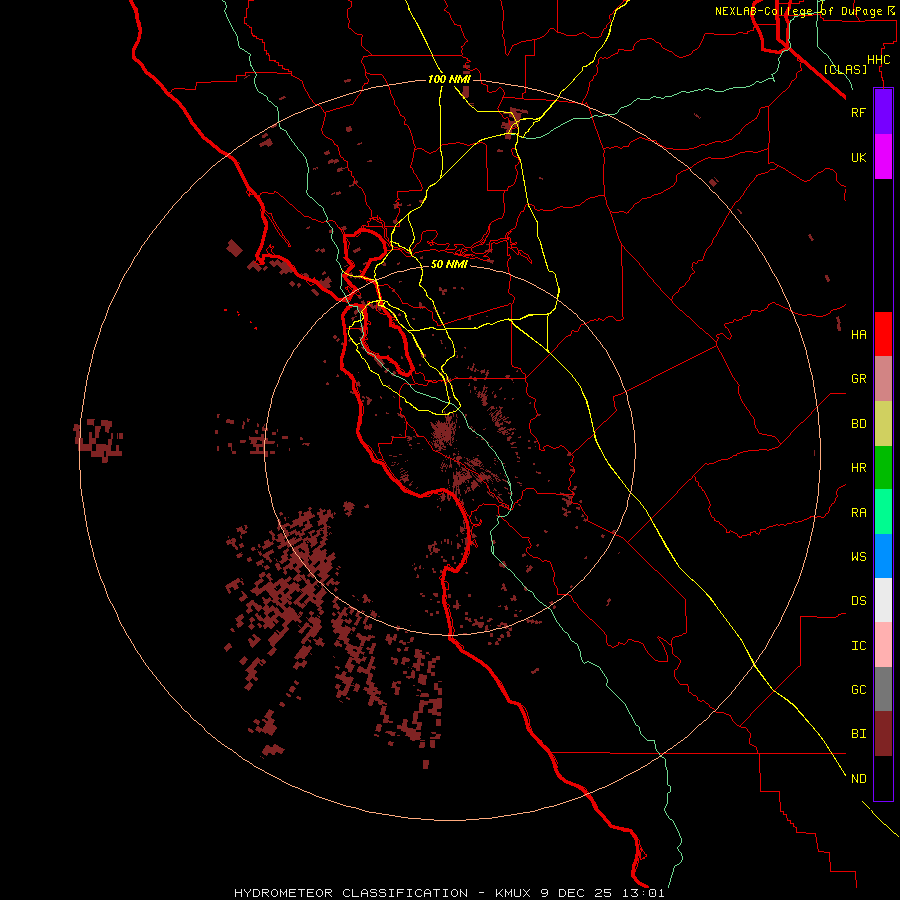Click the blue WS legend swatch
The width and height of the screenshot is (900, 900).
(x=883, y=556)
